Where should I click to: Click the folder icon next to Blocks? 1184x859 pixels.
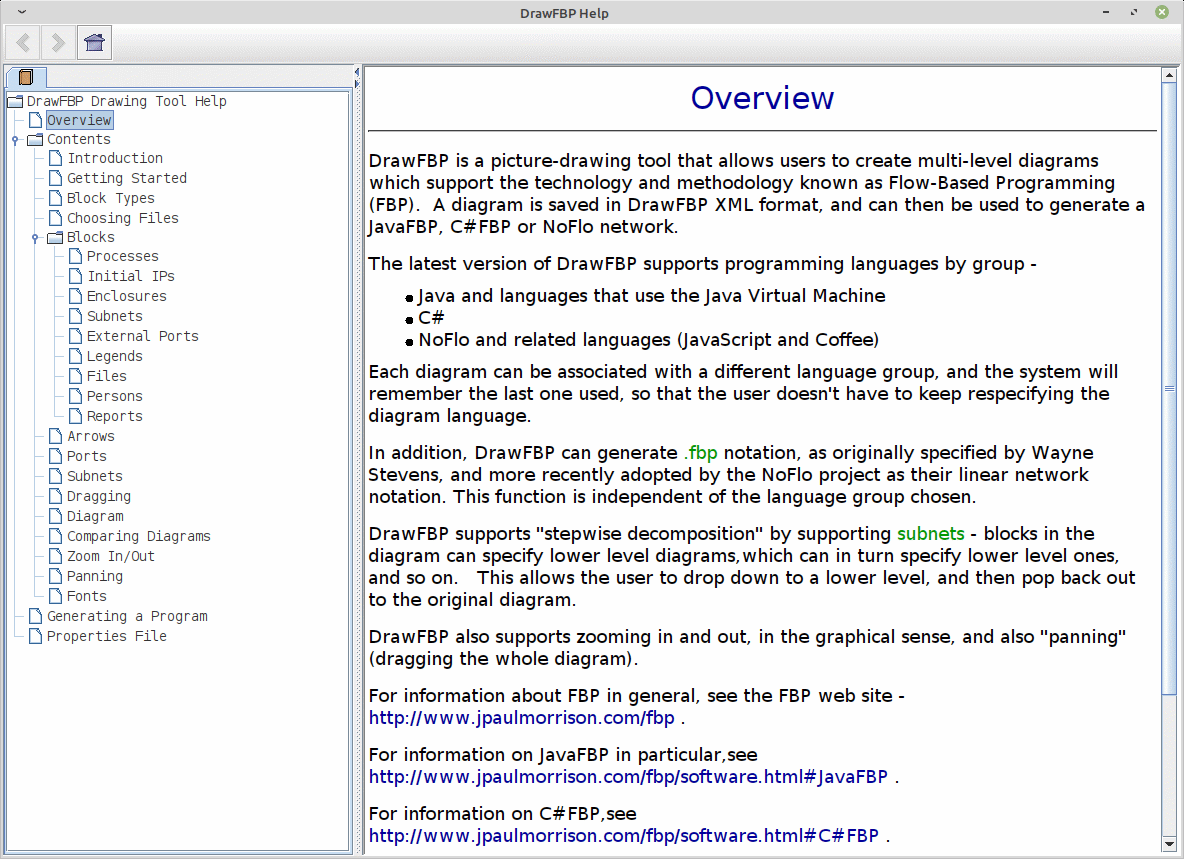pyautogui.click(x=55, y=238)
